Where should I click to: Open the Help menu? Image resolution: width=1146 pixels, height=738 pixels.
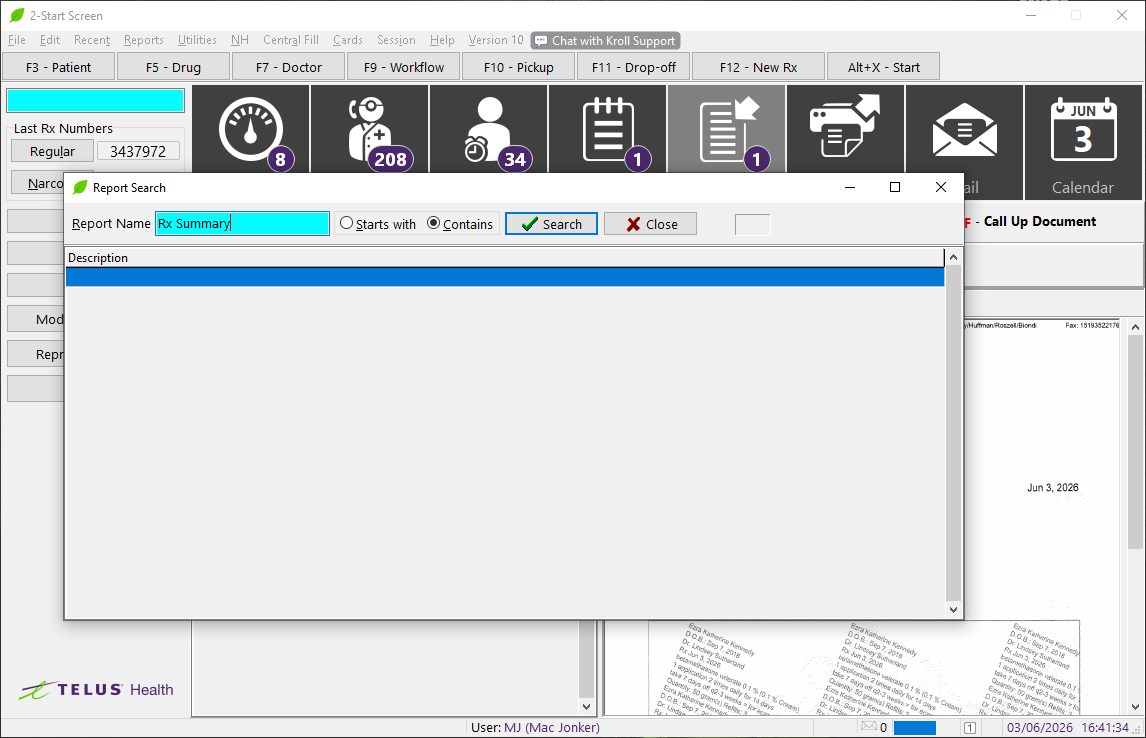442,40
